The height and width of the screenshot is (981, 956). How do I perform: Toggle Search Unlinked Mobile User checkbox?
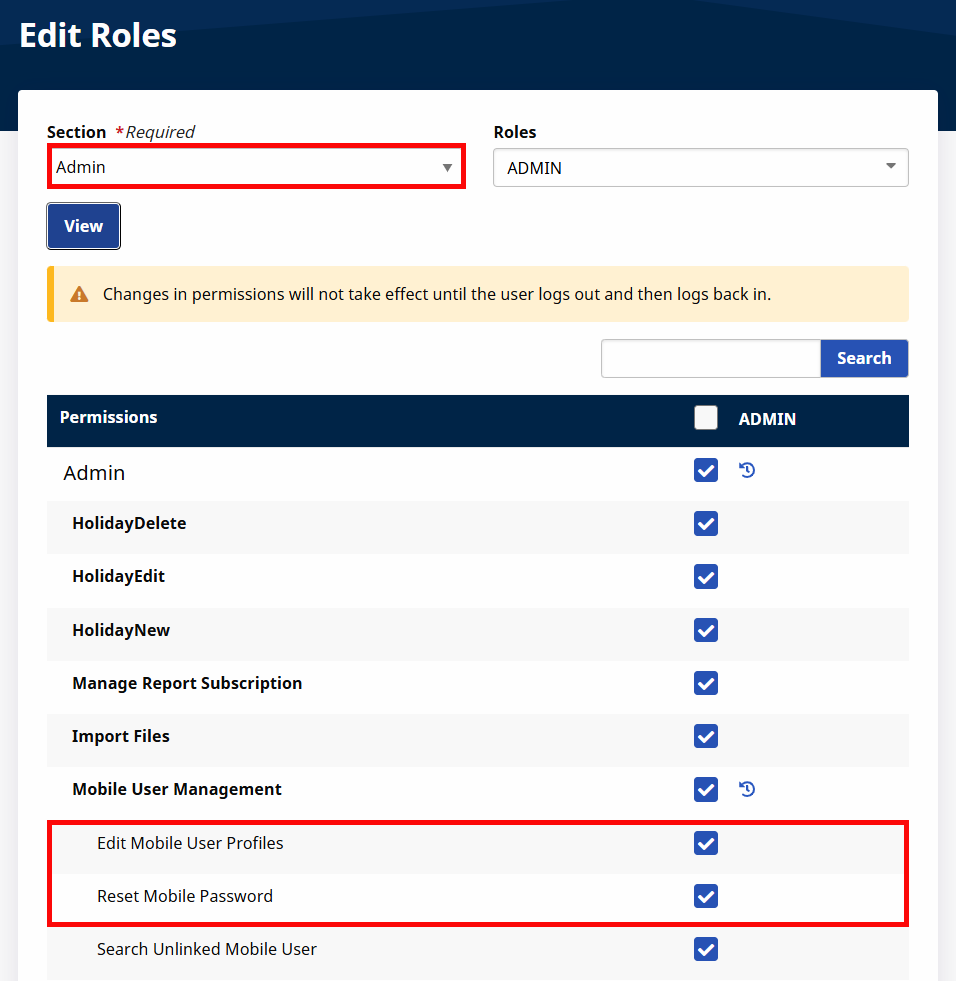[706, 949]
